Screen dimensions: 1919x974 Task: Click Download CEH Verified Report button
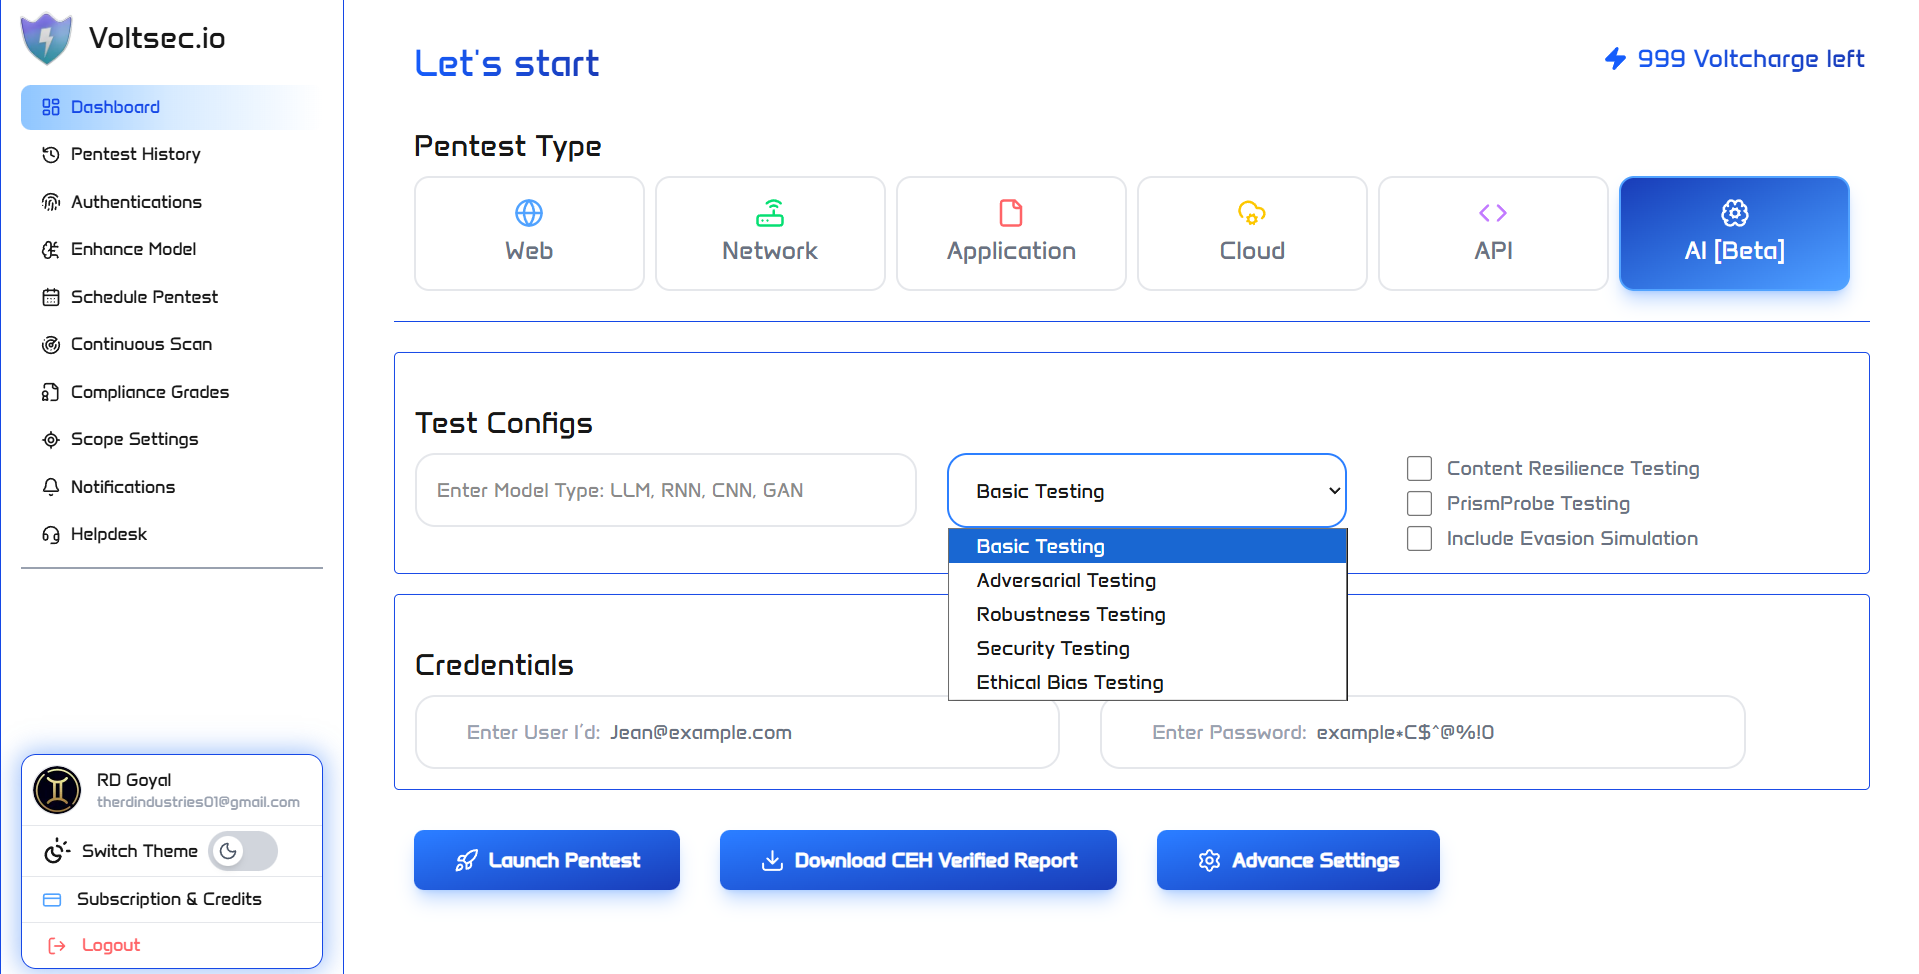[917, 860]
